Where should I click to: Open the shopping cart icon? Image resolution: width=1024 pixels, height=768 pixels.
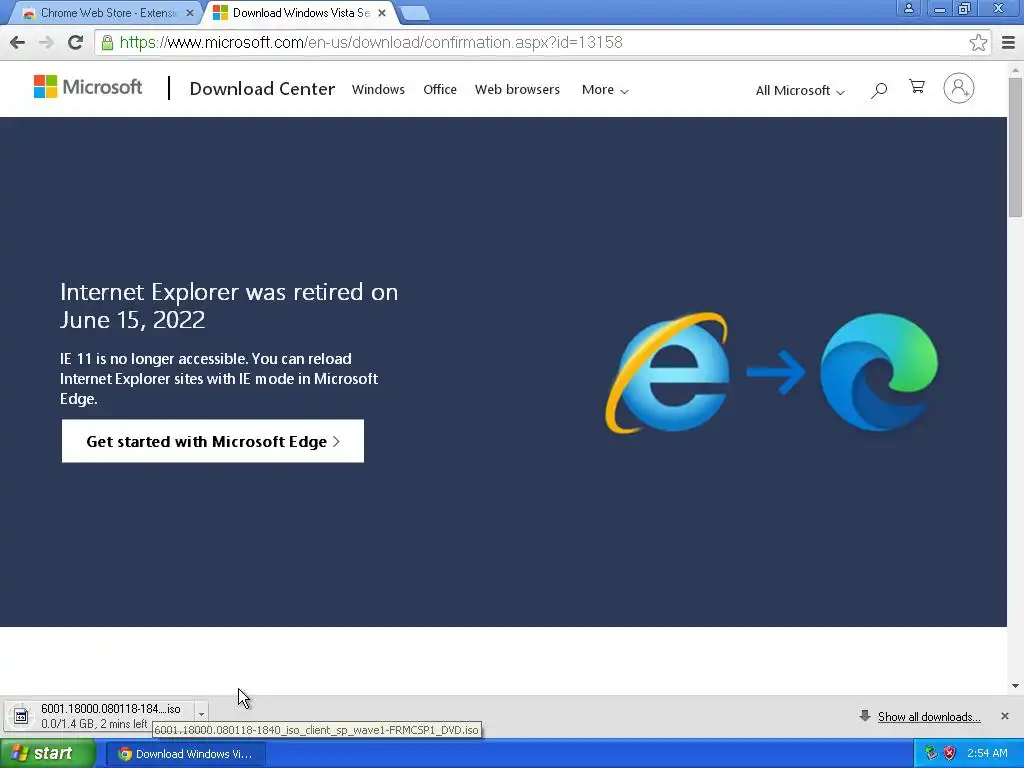tap(917, 87)
